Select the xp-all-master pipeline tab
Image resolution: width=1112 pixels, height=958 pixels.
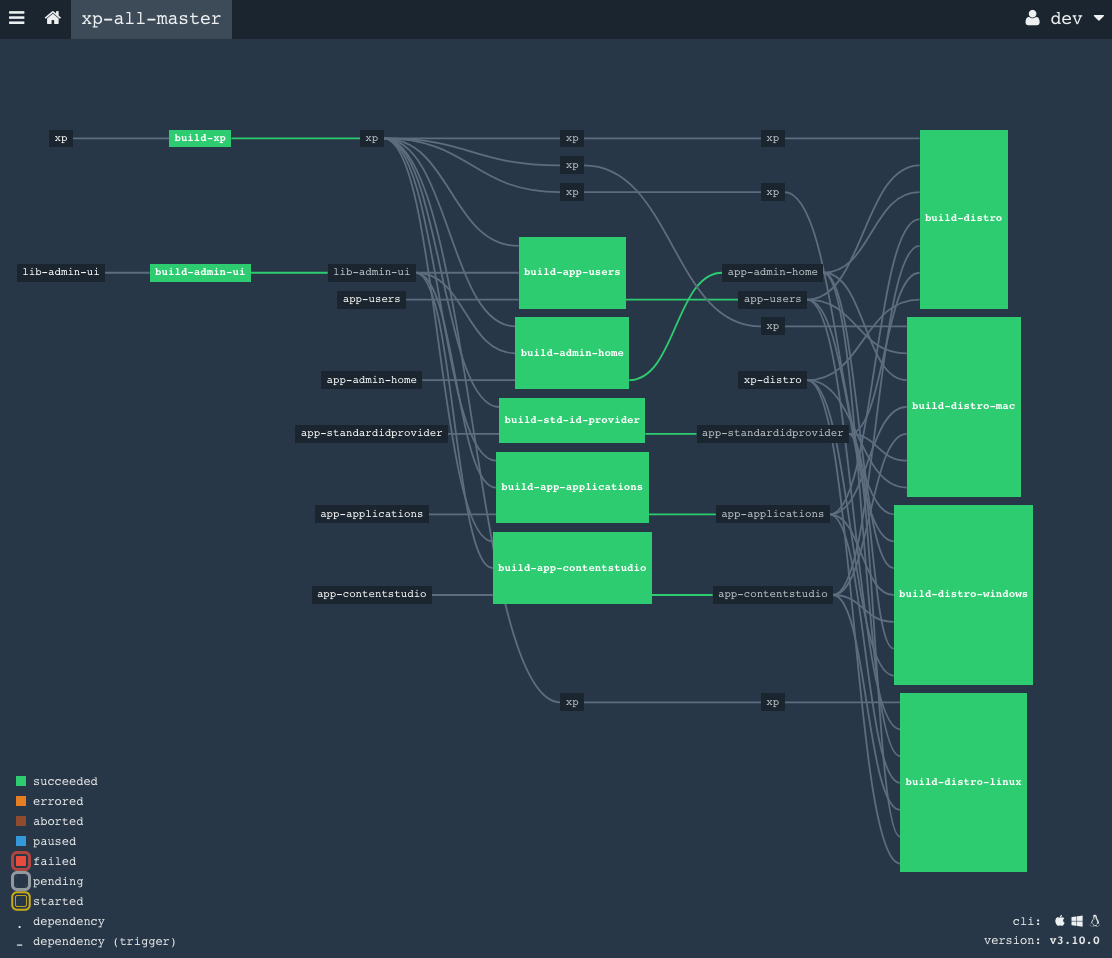point(151,18)
